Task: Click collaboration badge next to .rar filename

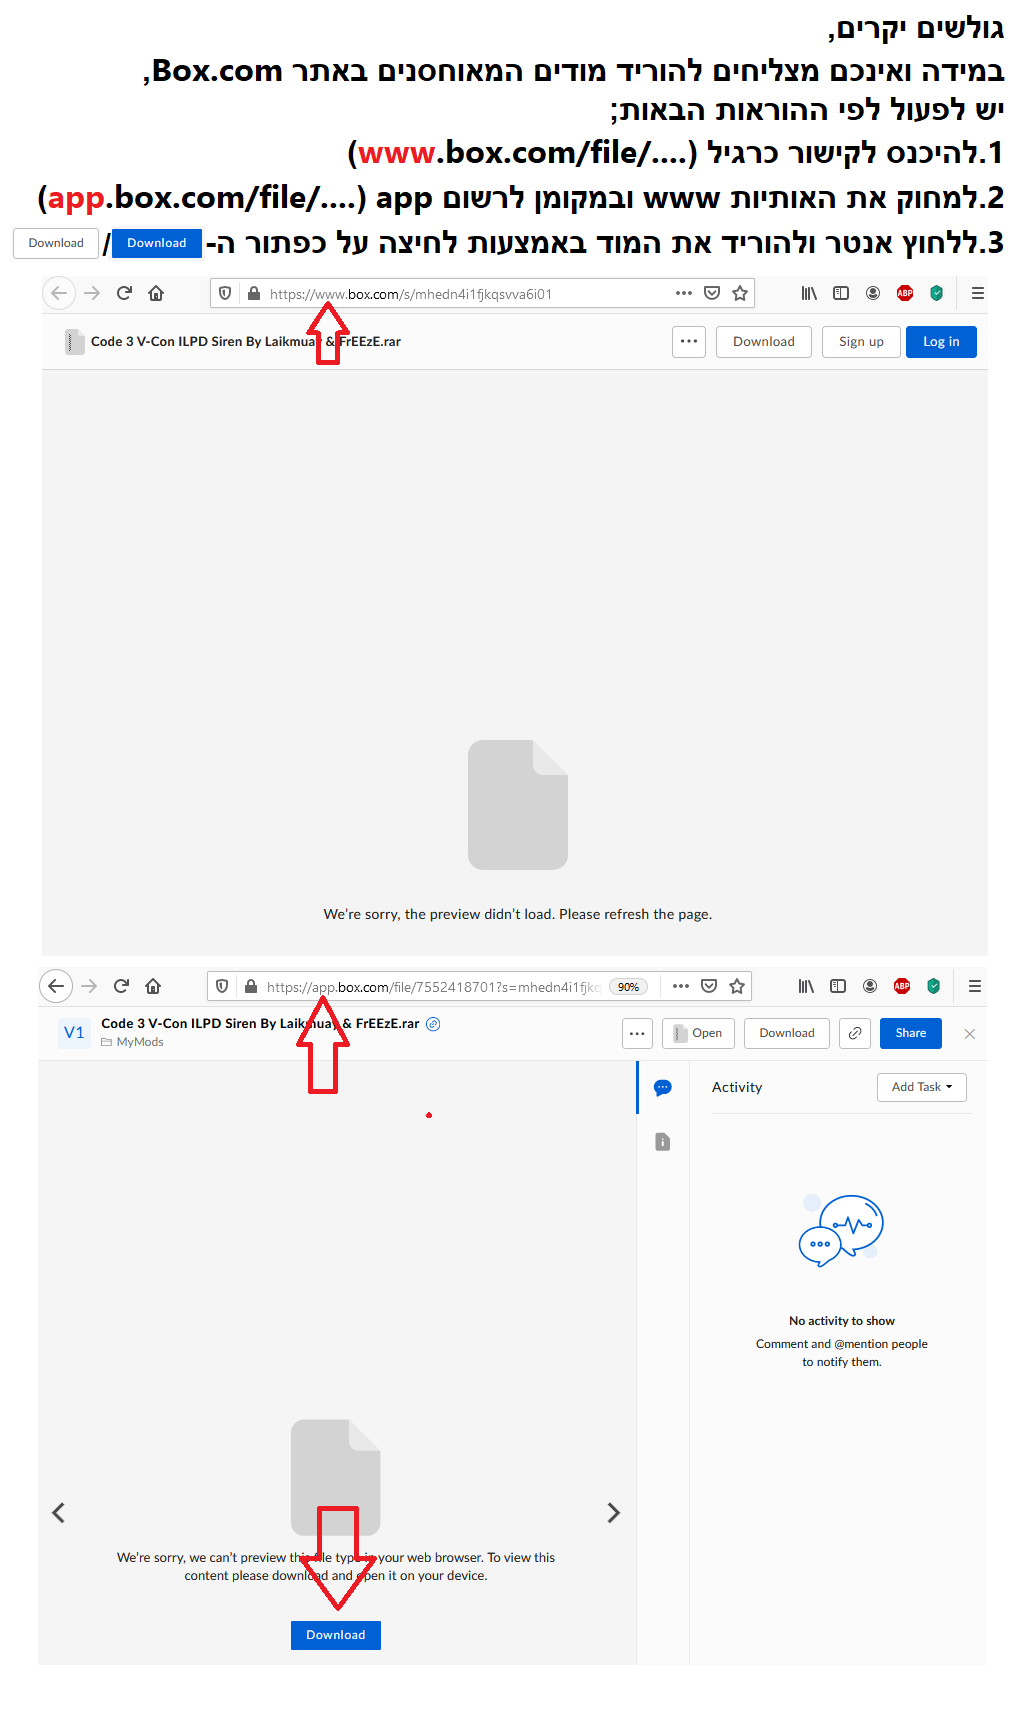Action: pyautogui.click(x=433, y=1024)
